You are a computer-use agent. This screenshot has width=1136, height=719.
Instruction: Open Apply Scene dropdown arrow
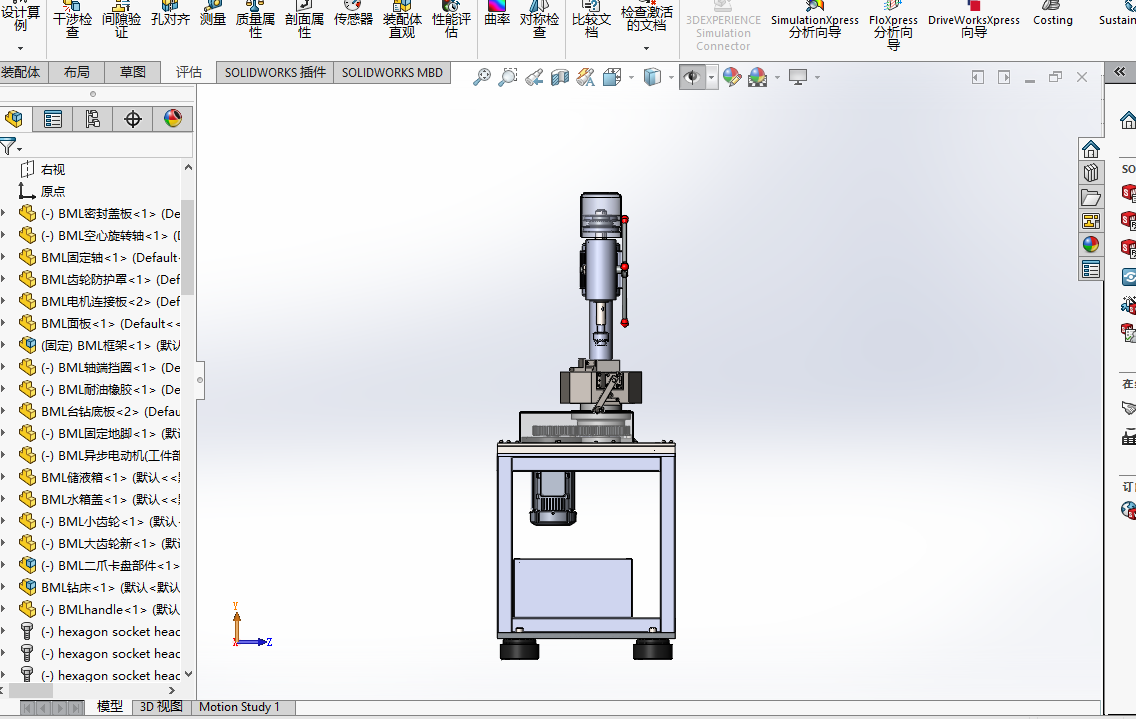click(x=777, y=77)
